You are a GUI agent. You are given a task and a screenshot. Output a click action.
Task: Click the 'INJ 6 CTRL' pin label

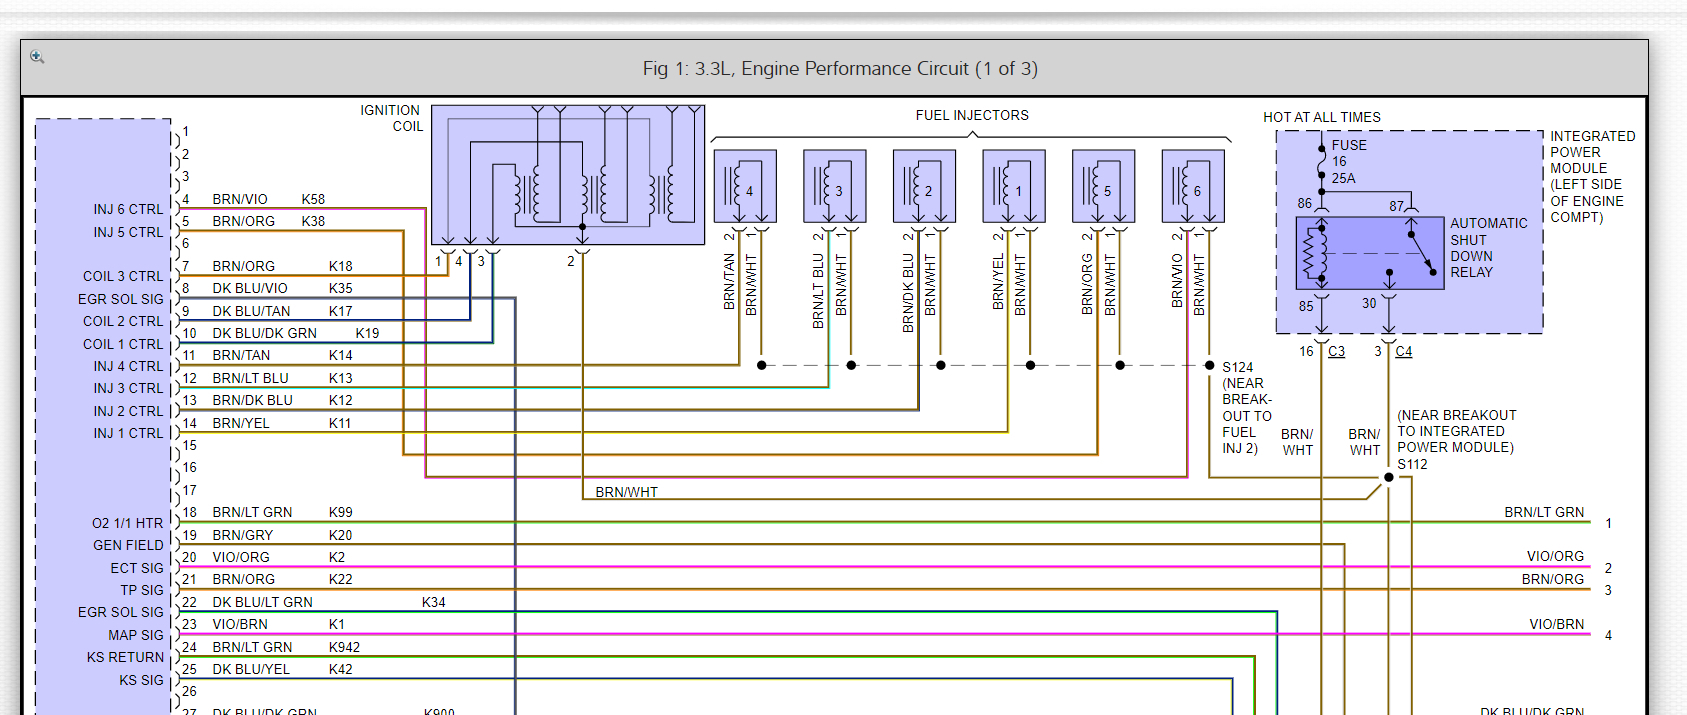128,210
